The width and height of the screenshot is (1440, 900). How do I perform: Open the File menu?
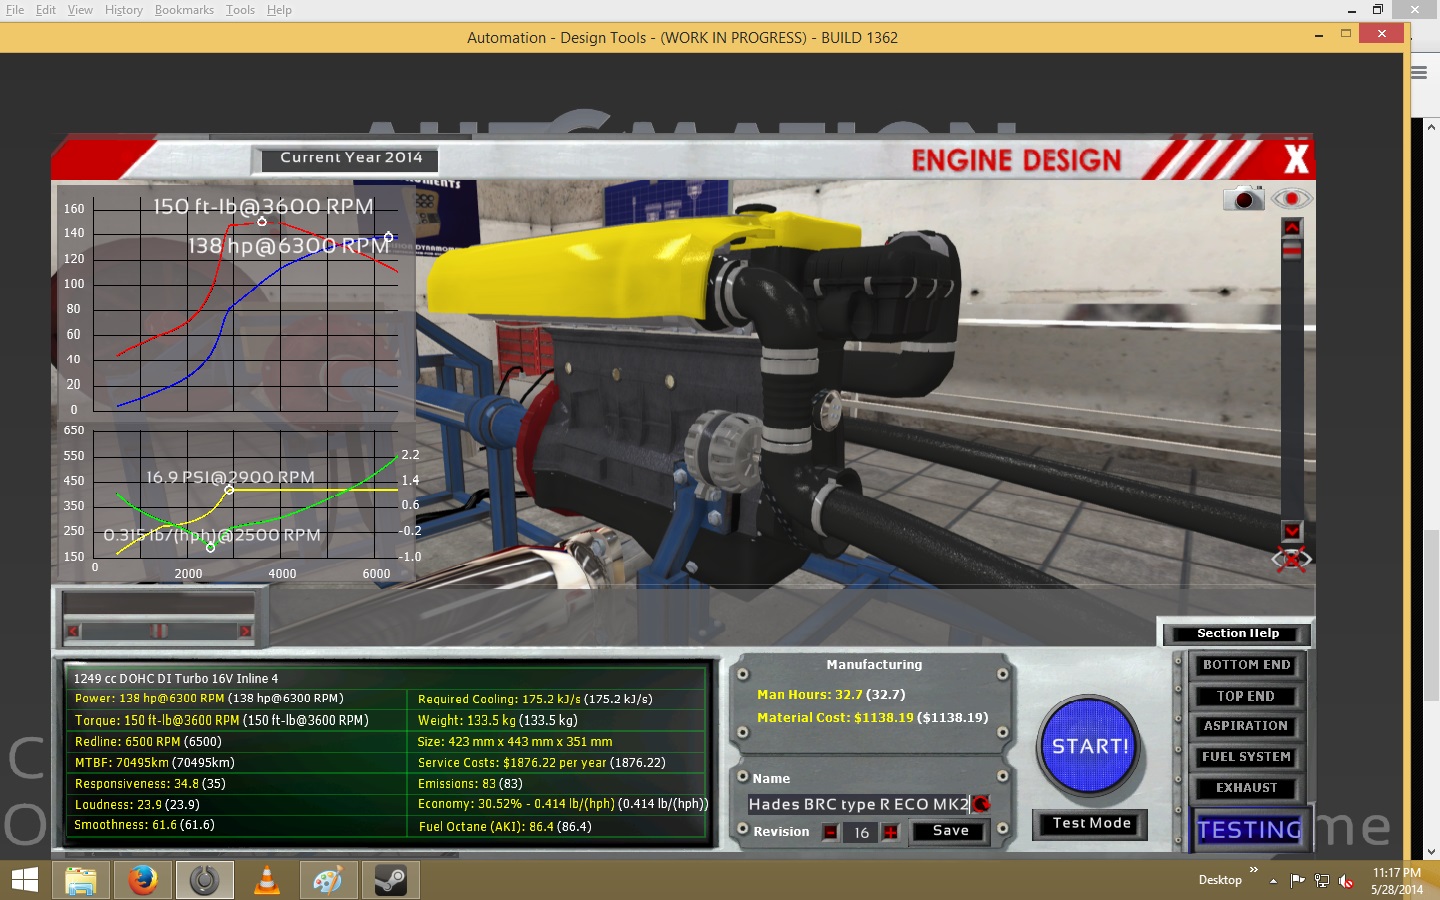tap(15, 10)
